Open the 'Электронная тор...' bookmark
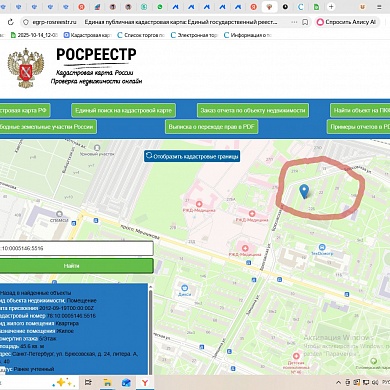The height and width of the screenshot is (390, 390). point(194,35)
